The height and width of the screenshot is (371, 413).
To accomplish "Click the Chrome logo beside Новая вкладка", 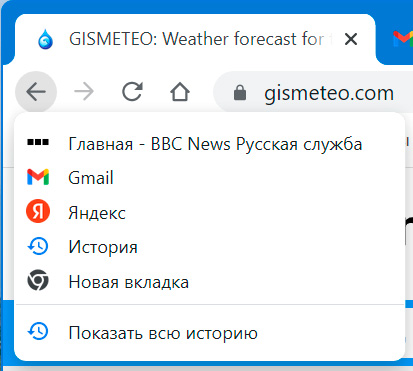I will pos(38,280).
